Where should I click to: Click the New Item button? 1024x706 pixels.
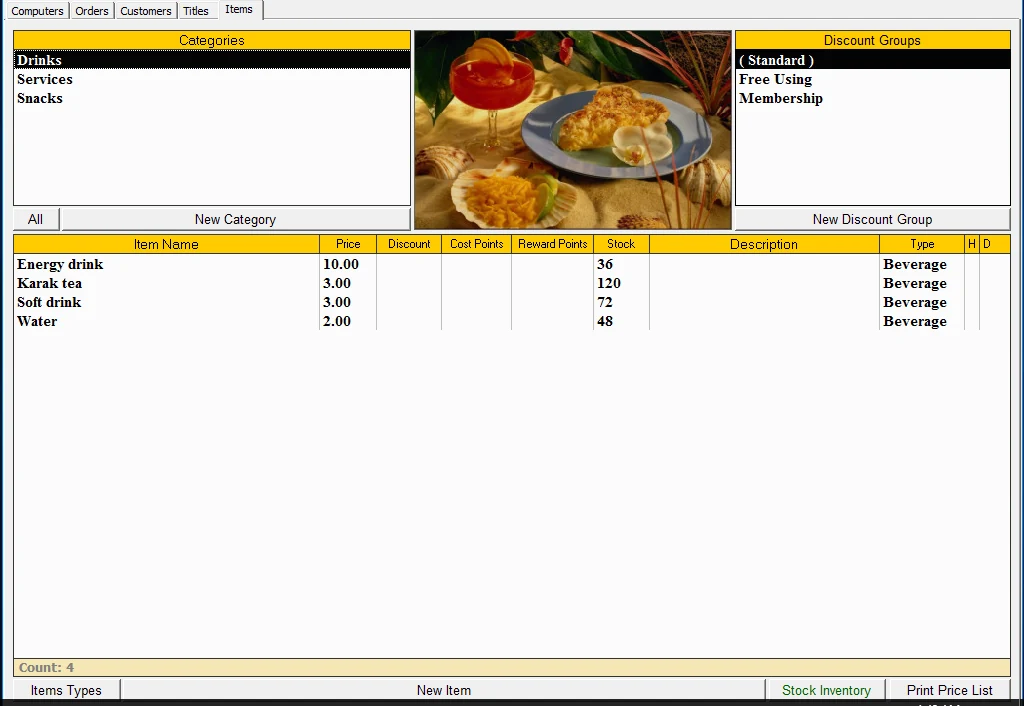pyautogui.click(x=443, y=690)
